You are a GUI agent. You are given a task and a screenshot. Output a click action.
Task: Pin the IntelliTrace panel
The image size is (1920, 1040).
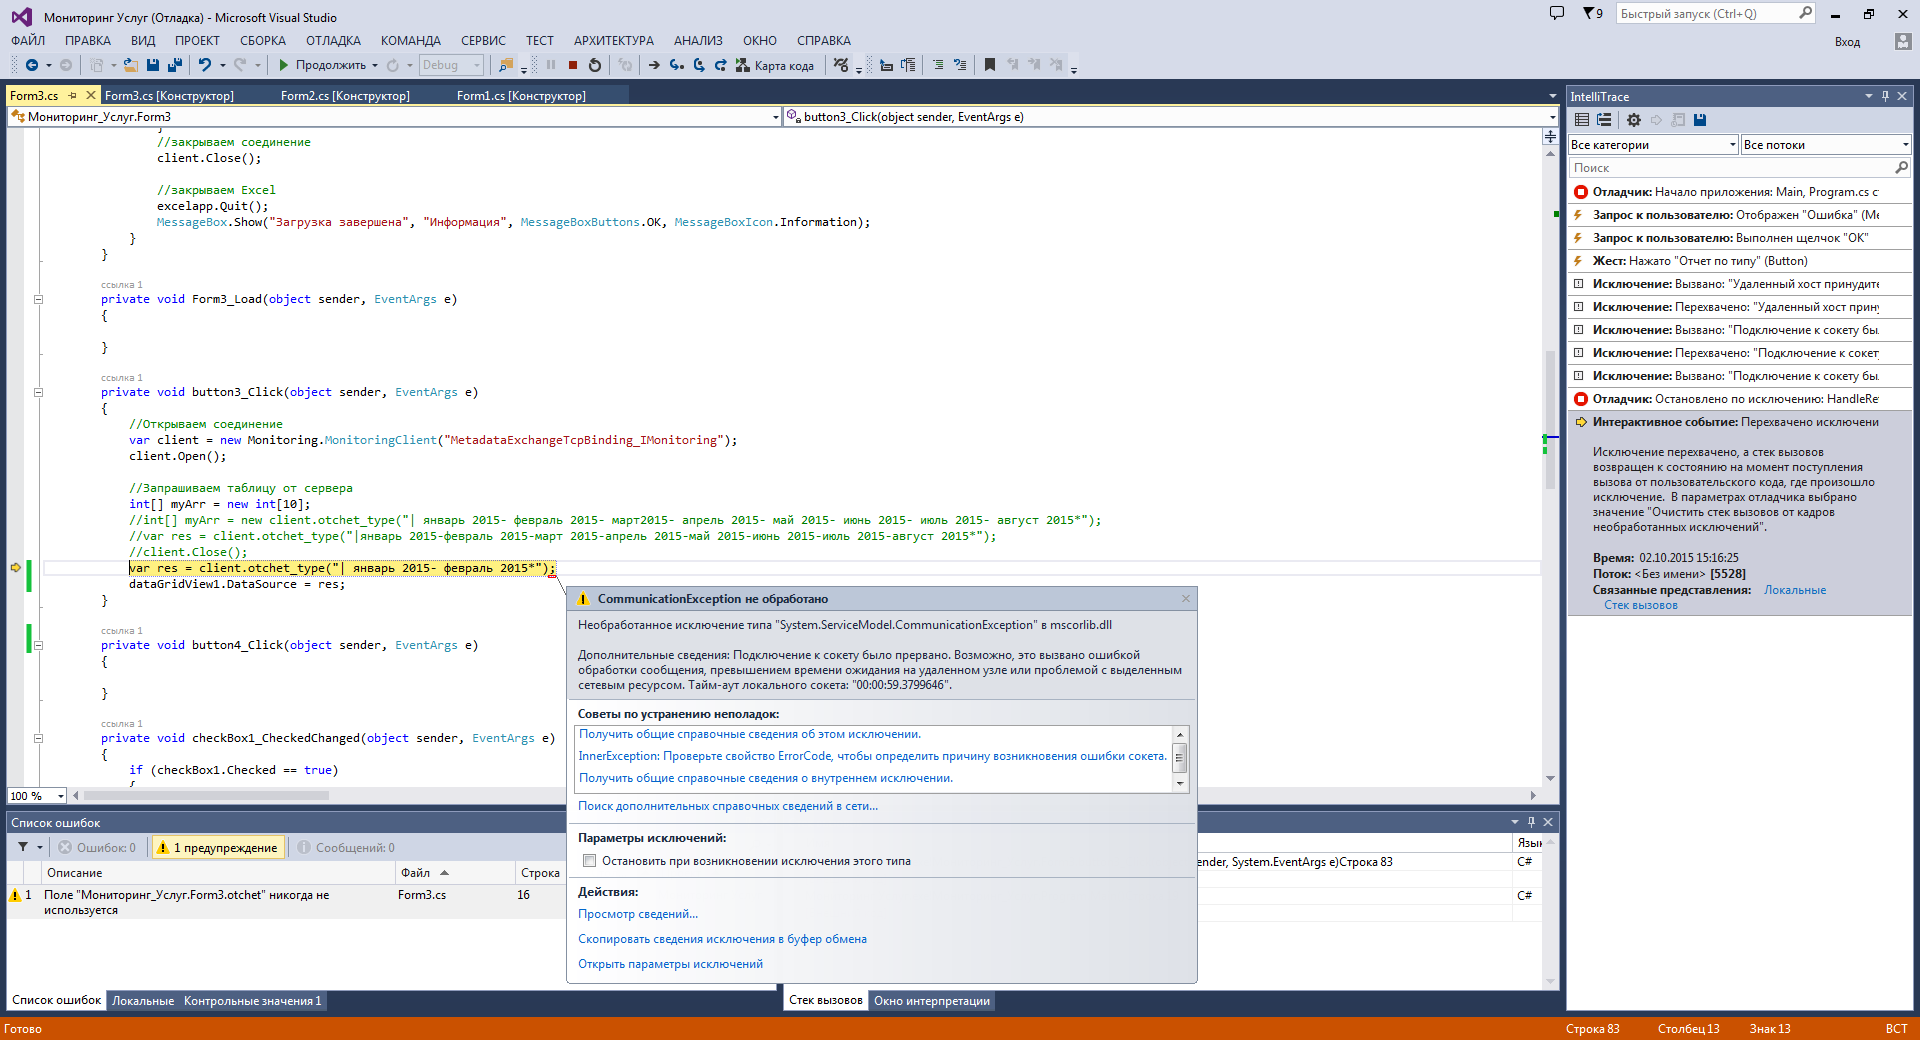[x=1885, y=96]
